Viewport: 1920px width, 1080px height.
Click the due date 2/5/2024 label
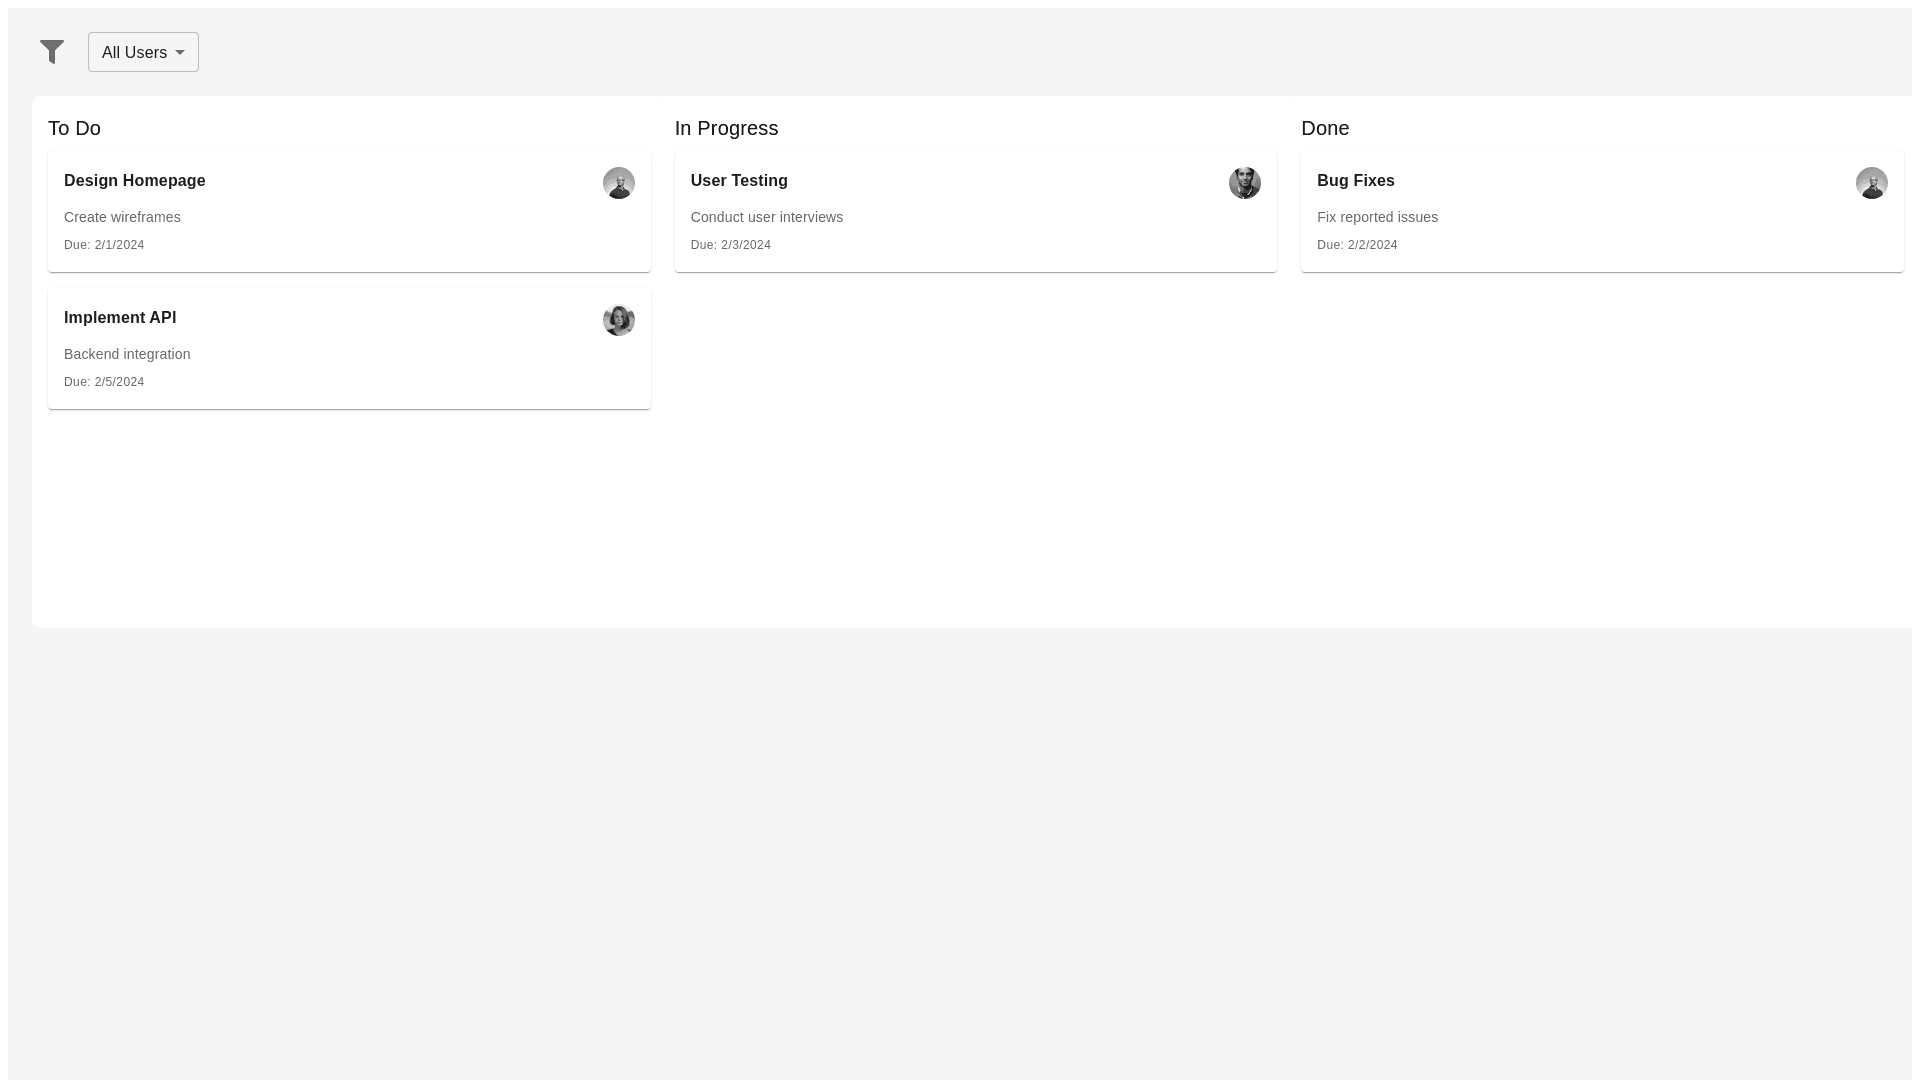[104, 382]
